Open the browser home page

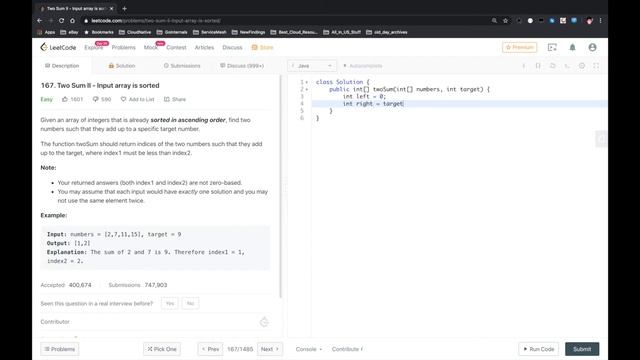click(72, 20)
